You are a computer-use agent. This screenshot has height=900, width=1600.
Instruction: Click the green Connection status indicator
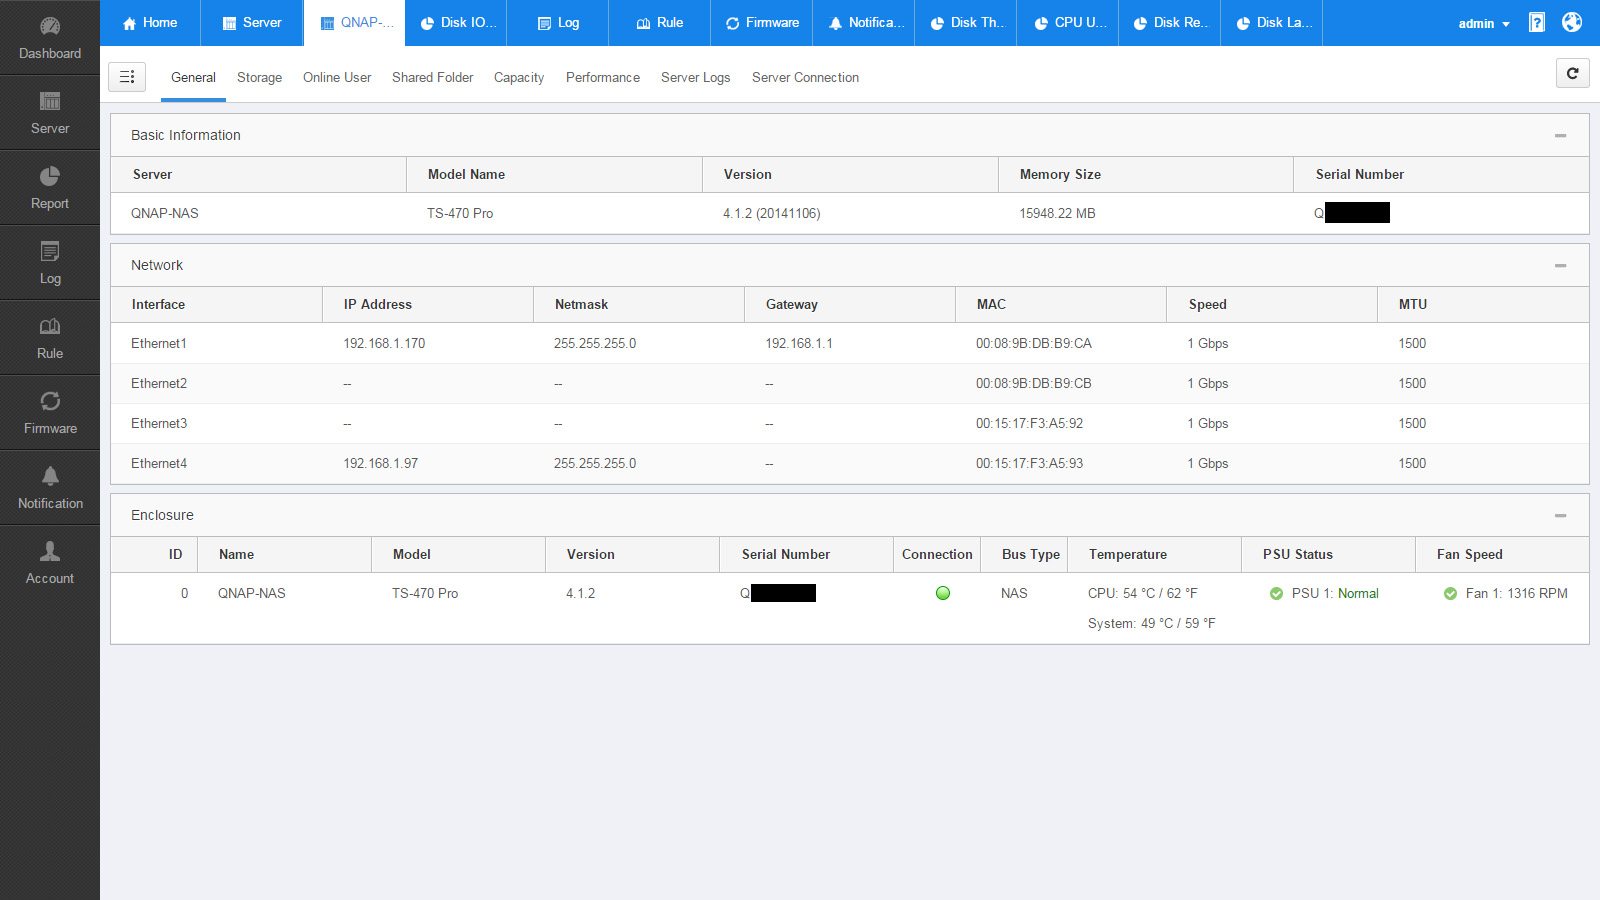pos(942,593)
